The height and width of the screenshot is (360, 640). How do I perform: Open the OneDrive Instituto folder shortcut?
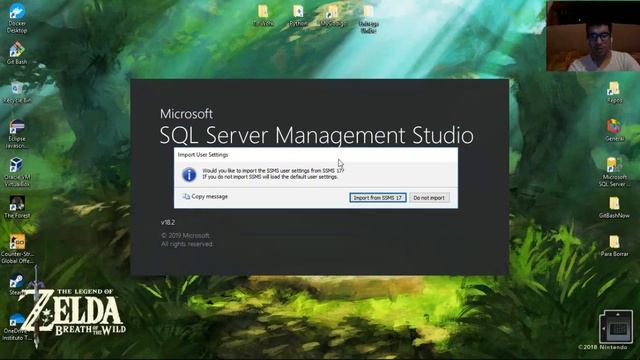pyautogui.click(x=17, y=327)
